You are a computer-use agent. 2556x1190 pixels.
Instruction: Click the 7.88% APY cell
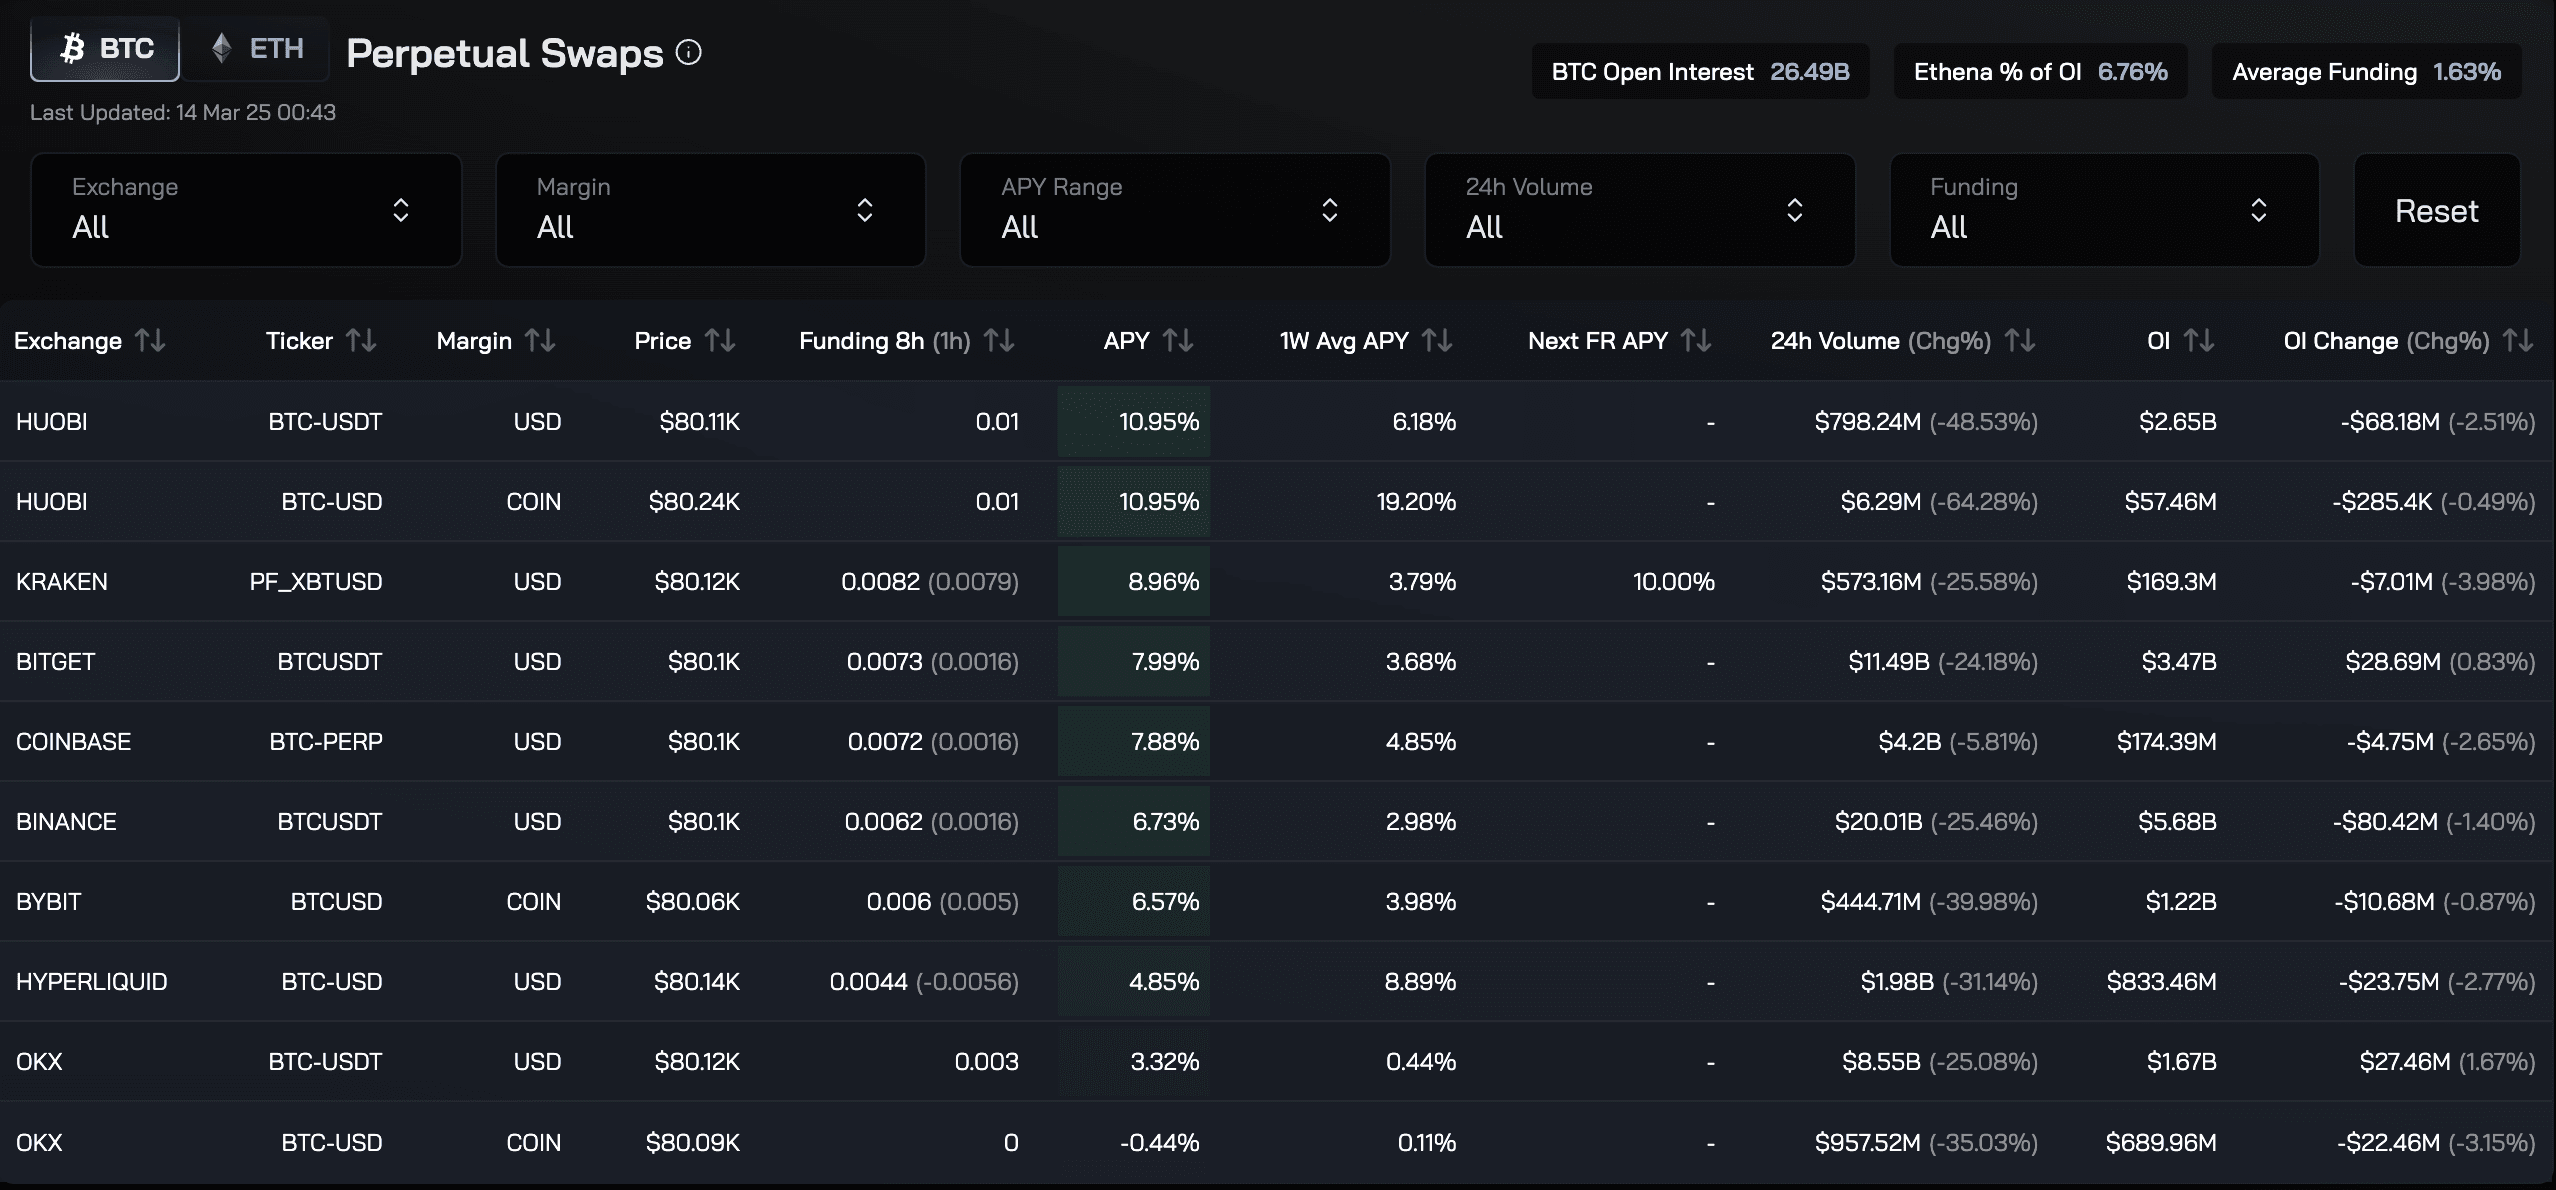(x=1134, y=741)
